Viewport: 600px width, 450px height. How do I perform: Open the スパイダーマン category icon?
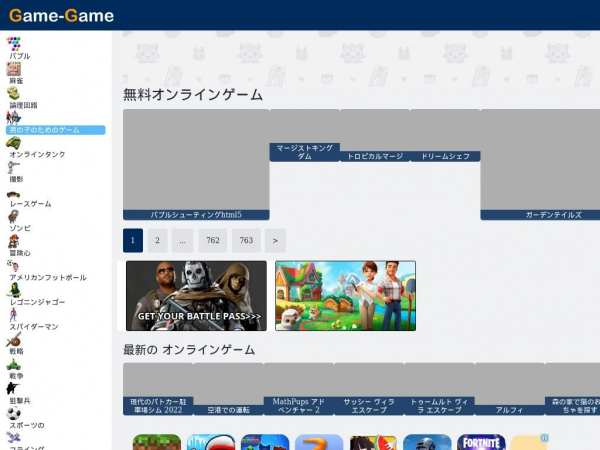pyautogui.click(x=13, y=315)
